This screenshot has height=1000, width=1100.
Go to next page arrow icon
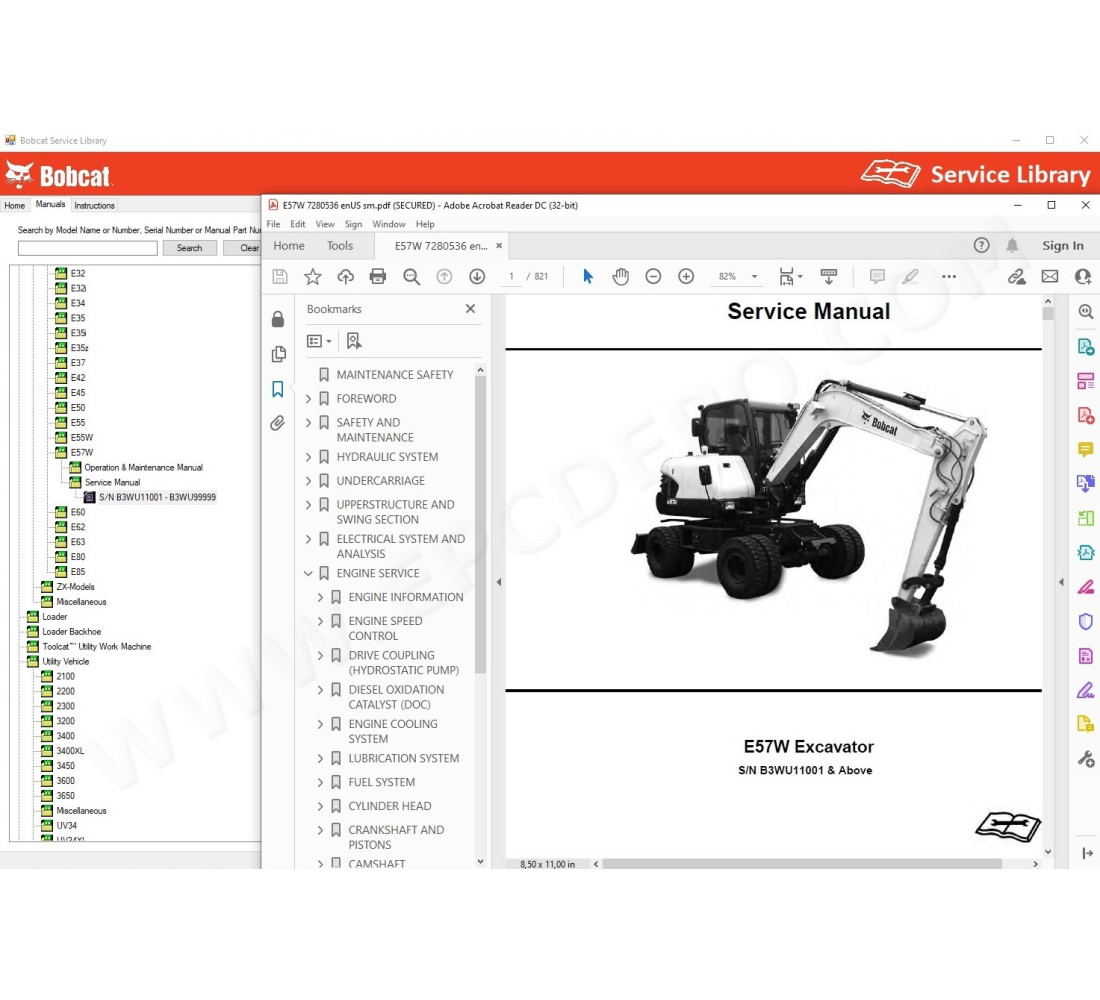pos(477,276)
